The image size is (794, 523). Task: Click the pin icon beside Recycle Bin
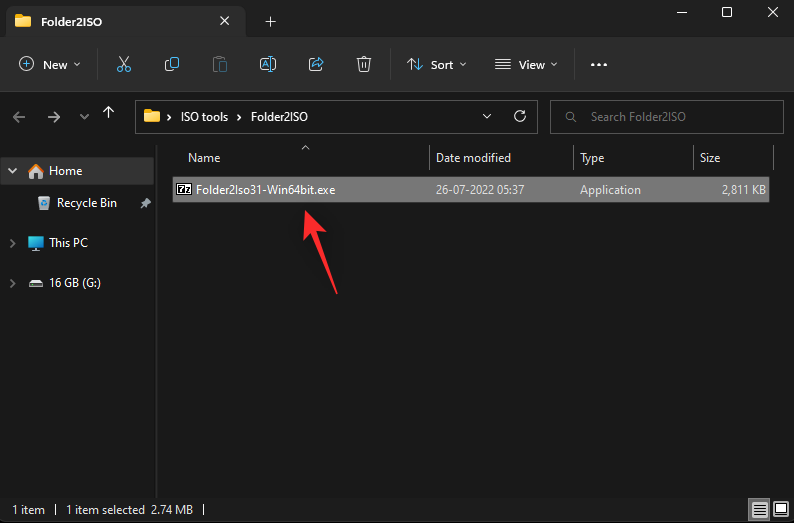(145, 203)
